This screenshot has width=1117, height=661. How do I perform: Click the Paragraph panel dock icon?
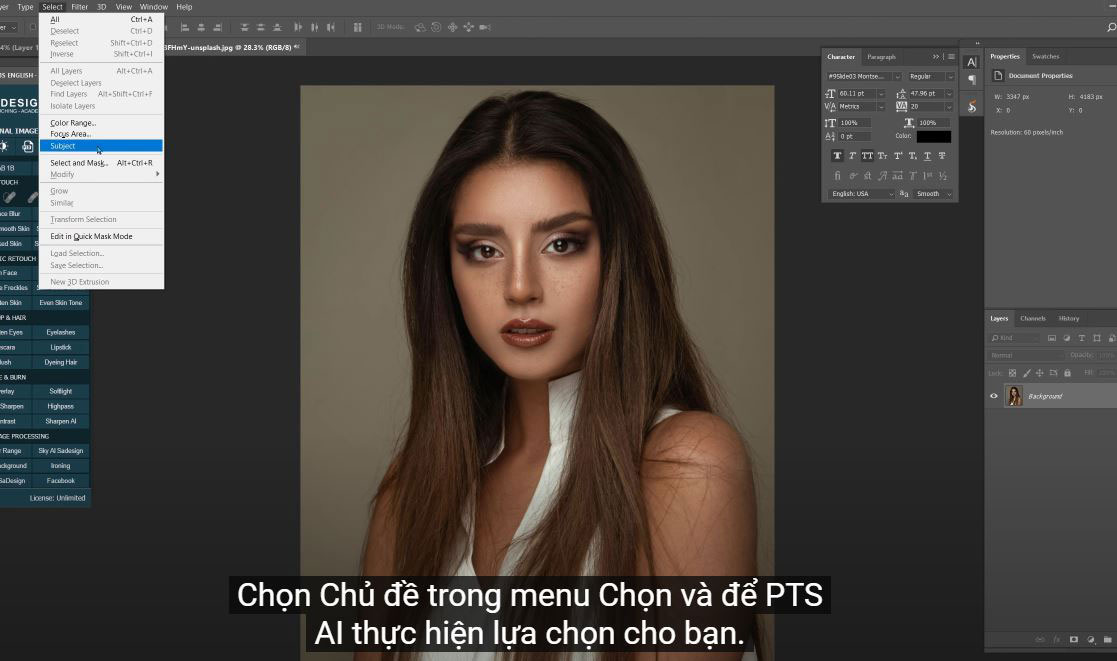coord(971,80)
